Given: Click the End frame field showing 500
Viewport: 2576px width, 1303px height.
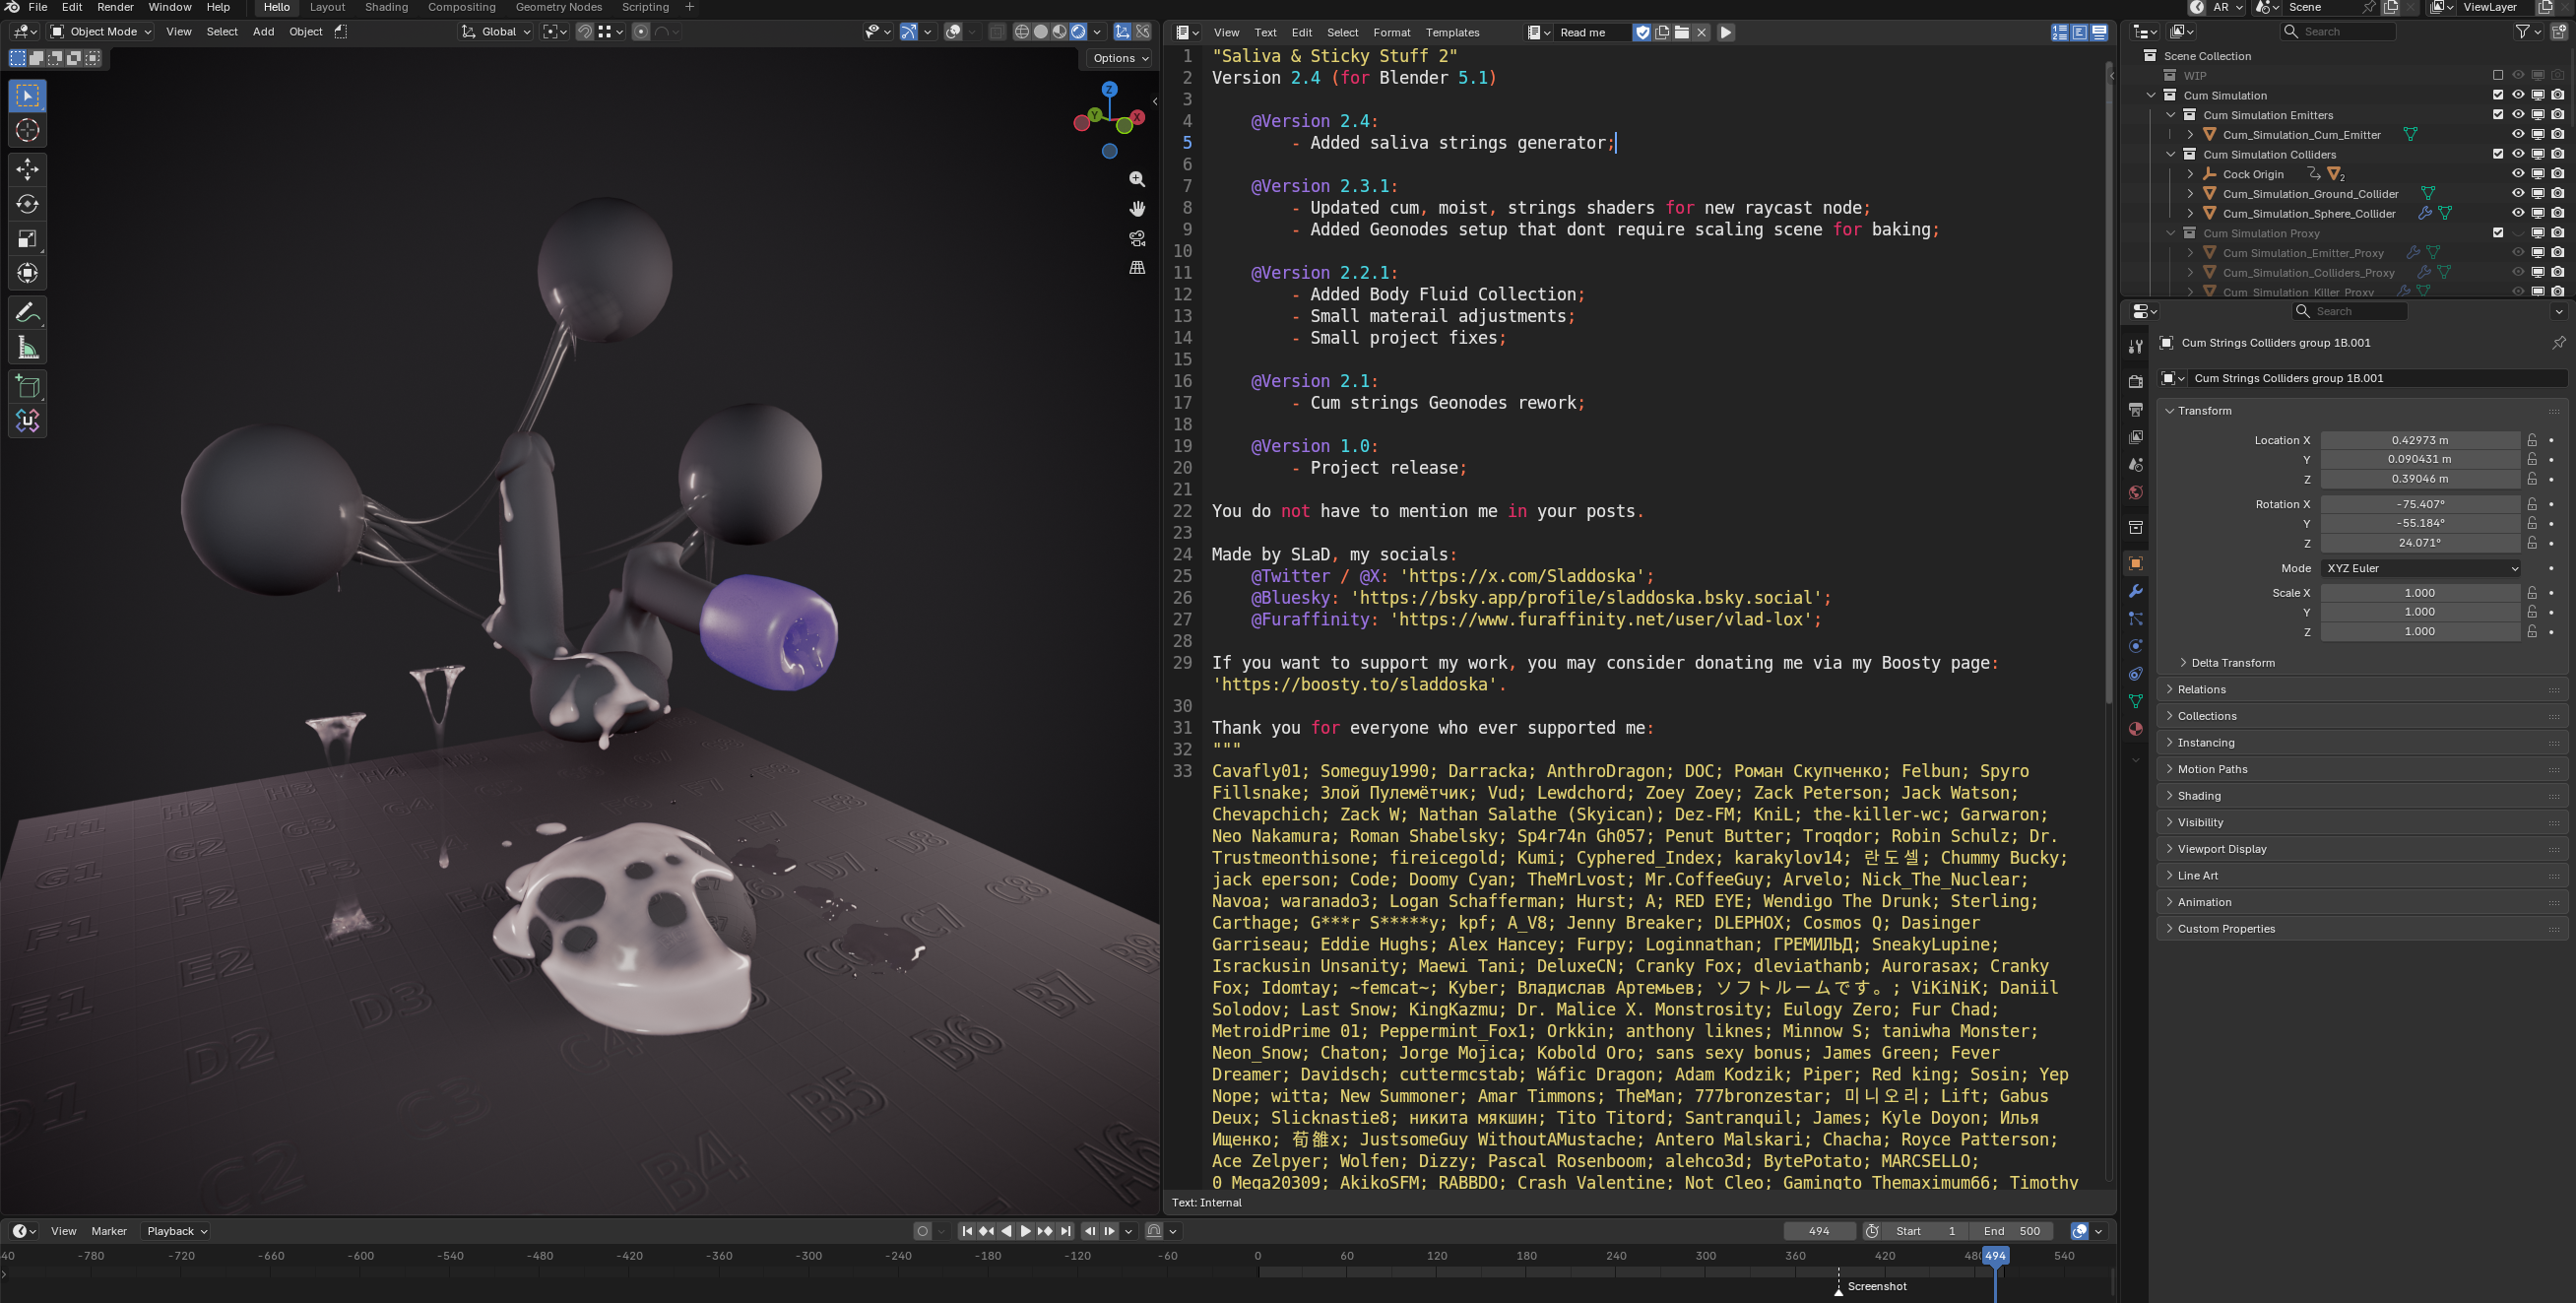Looking at the screenshot, I should coord(2012,1231).
